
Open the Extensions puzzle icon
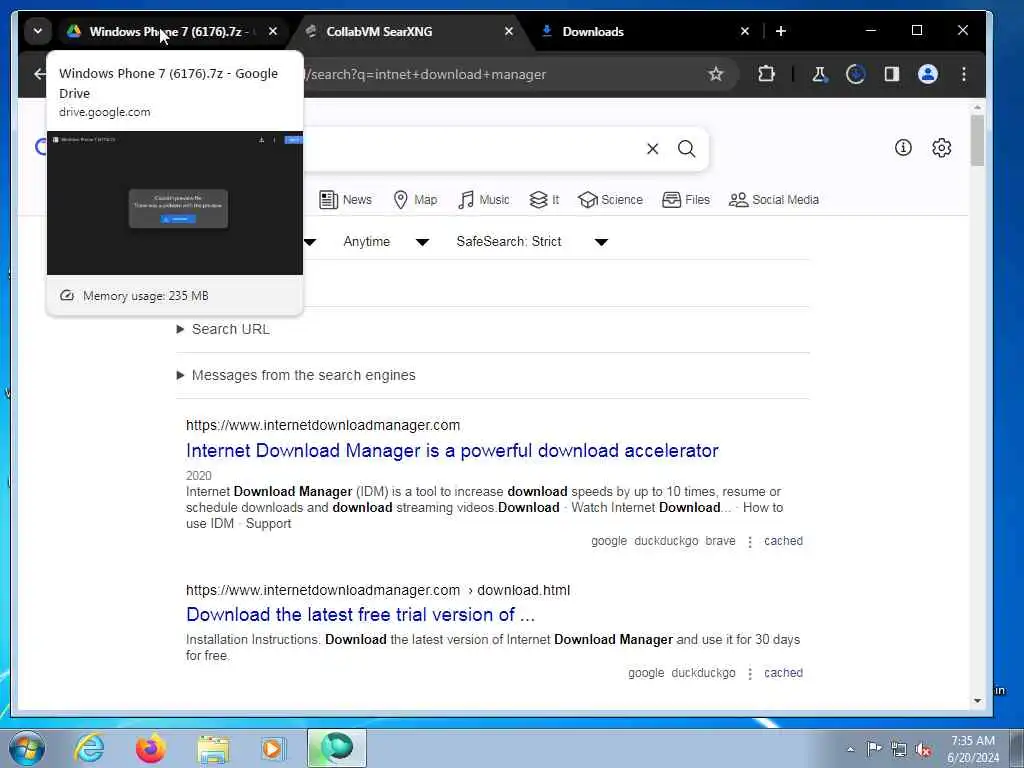(x=766, y=74)
